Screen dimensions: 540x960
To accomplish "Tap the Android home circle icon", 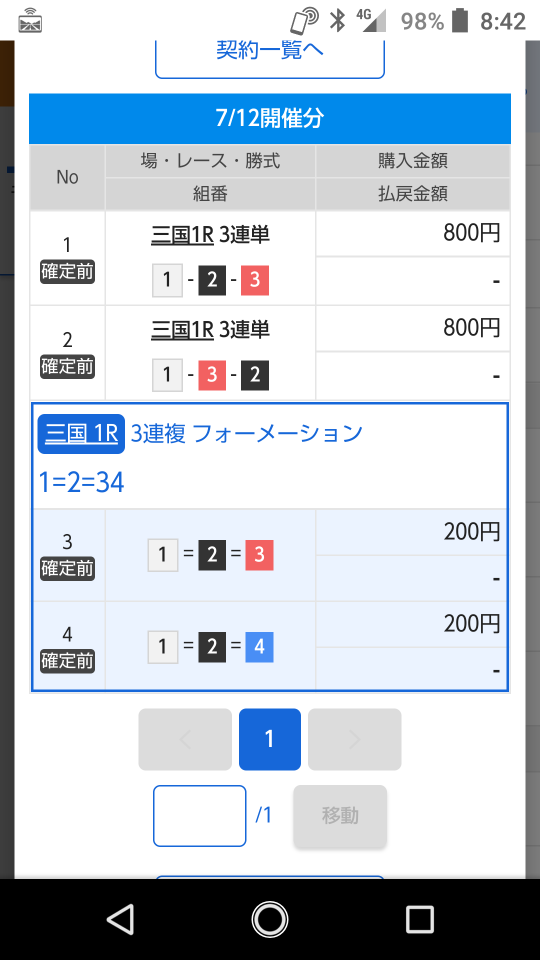I will 270,920.
